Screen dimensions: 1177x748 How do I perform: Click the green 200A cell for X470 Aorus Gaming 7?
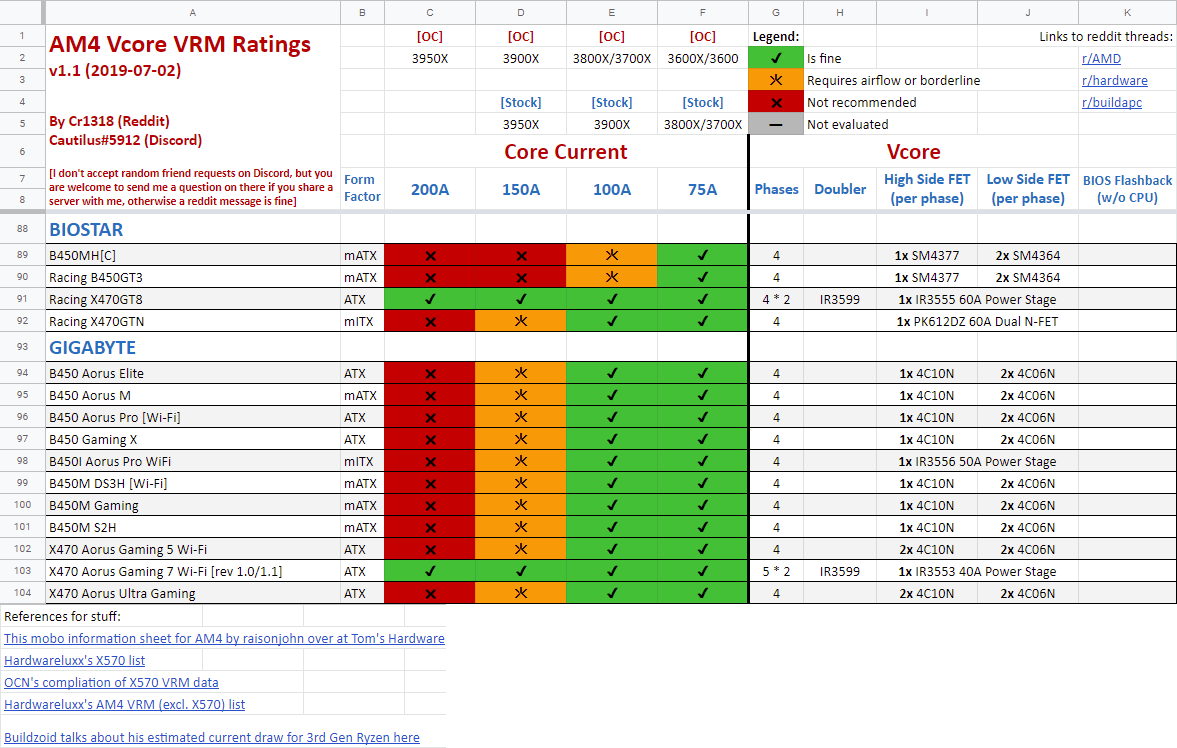(x=430, y=571)
